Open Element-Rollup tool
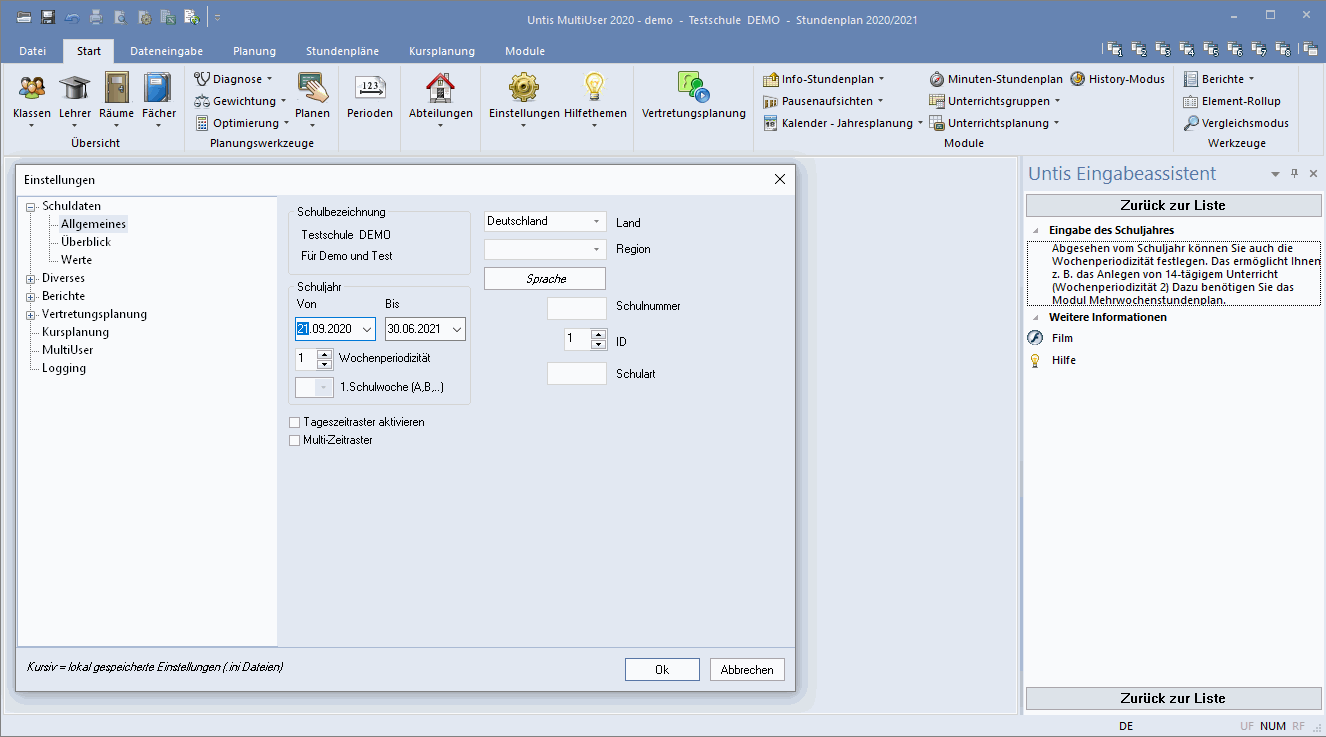 (1231, 101)
